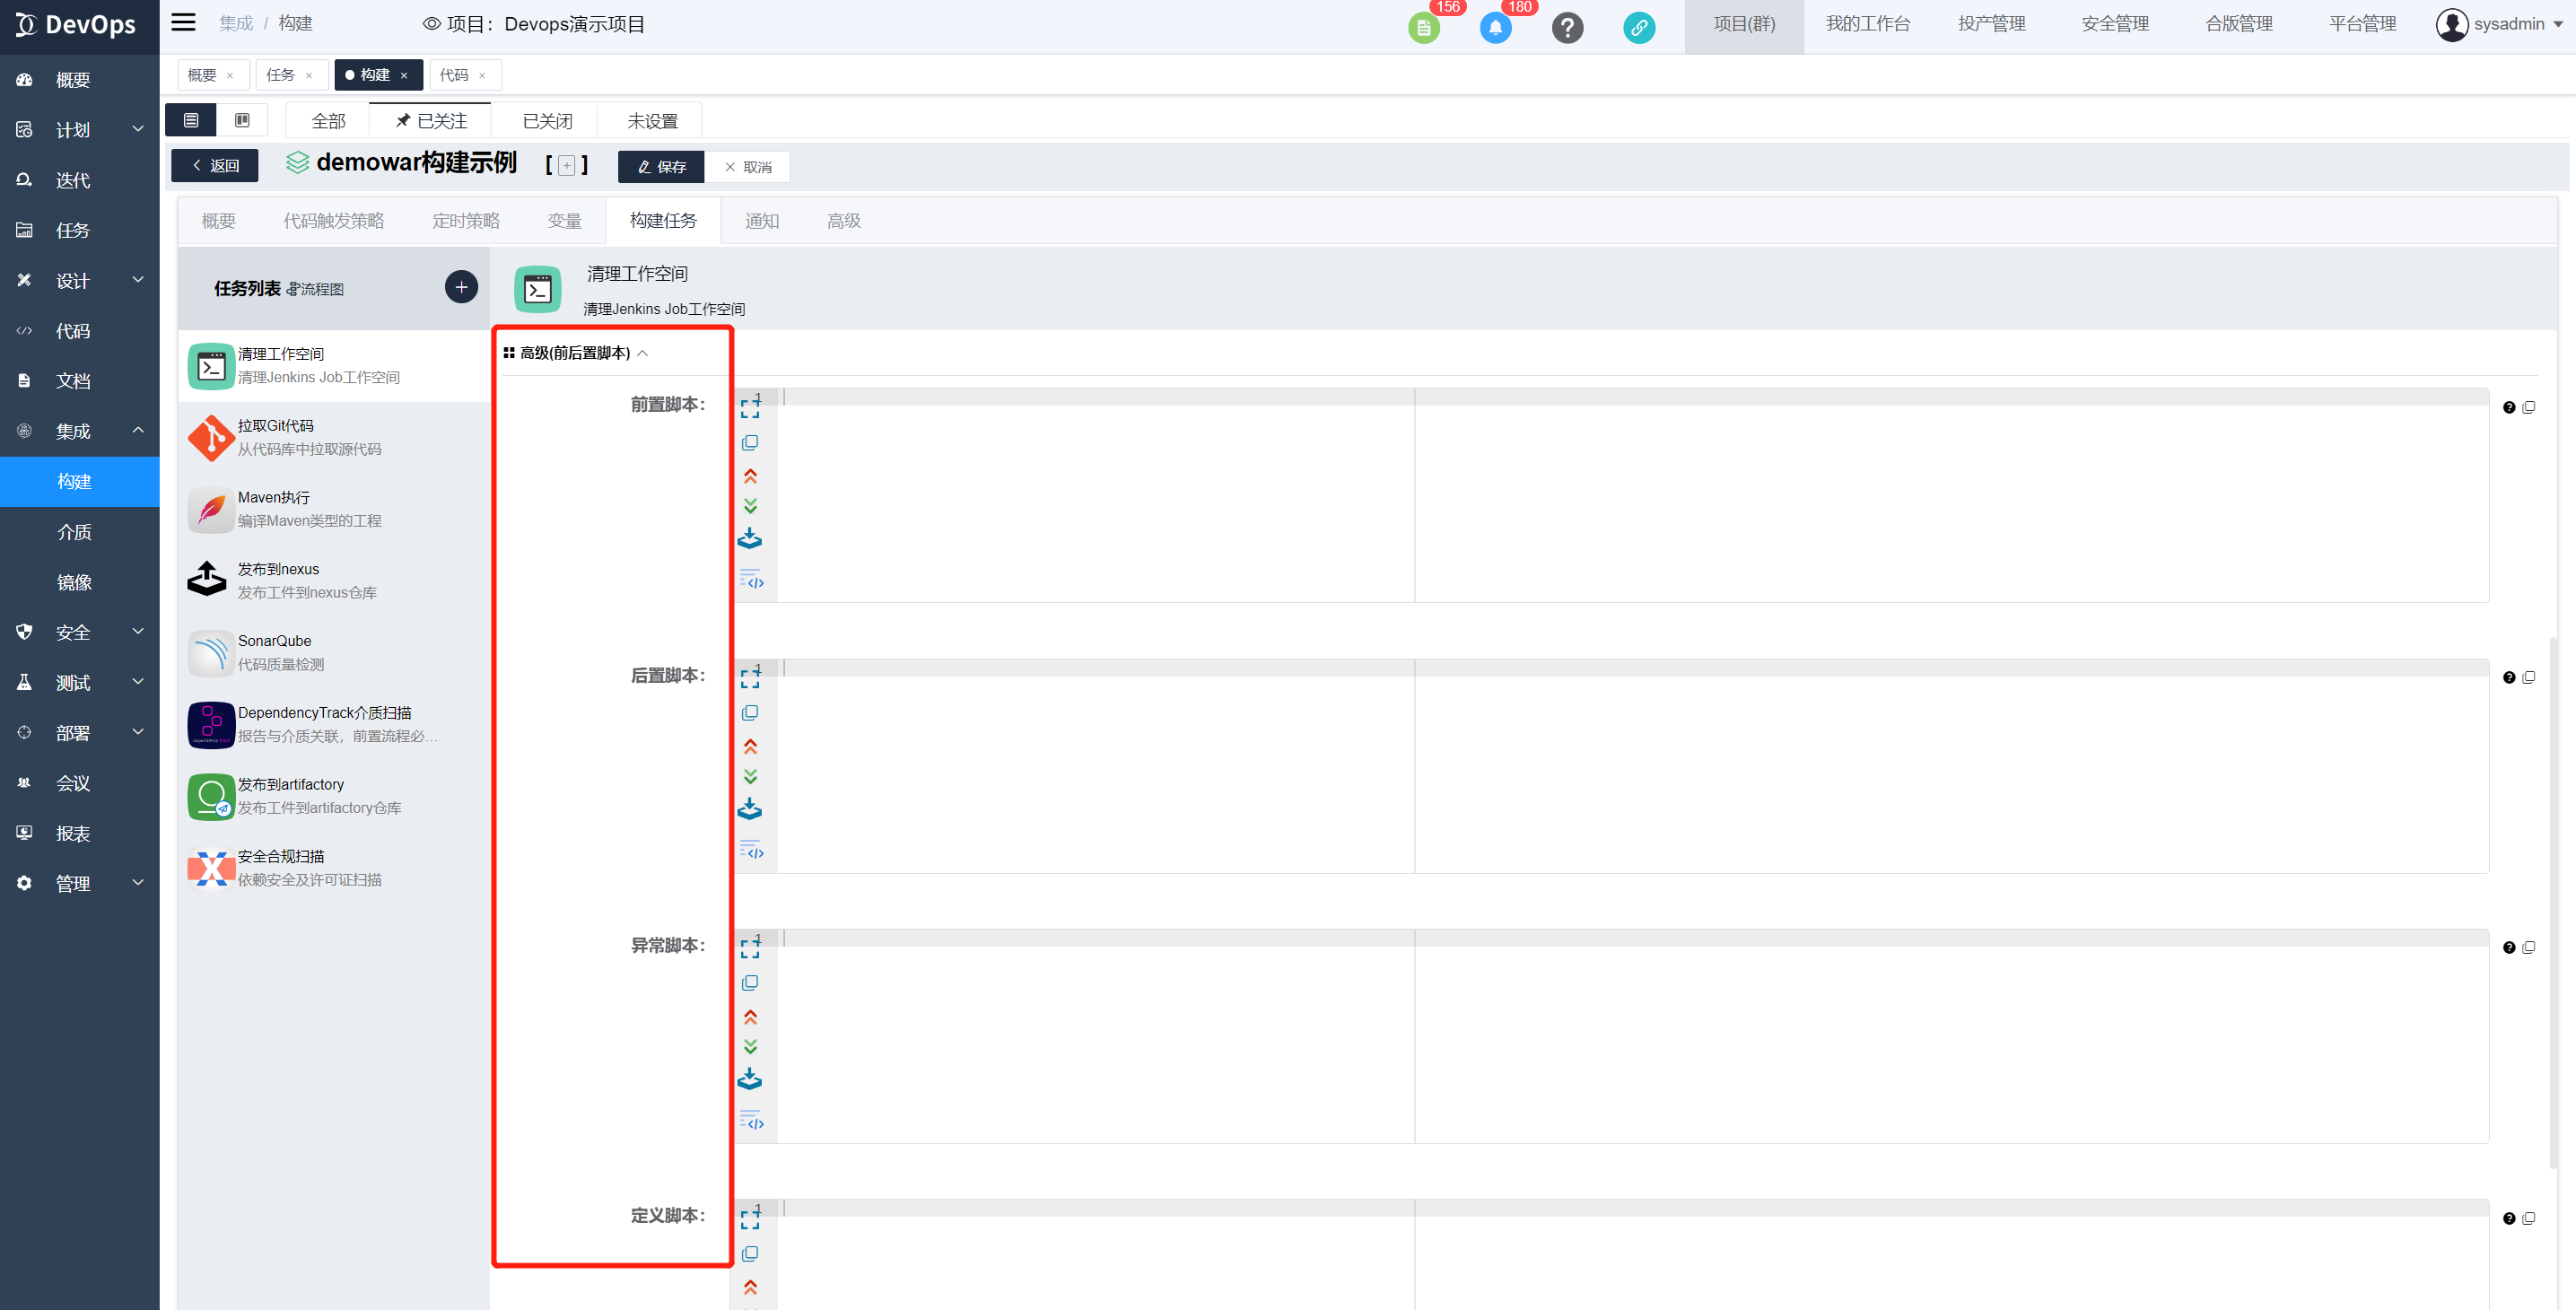Click help question mark icon right of 前置脚本
Image resolution: width=2576 pixels, height=1310 pixels.
pos(2509,407)
